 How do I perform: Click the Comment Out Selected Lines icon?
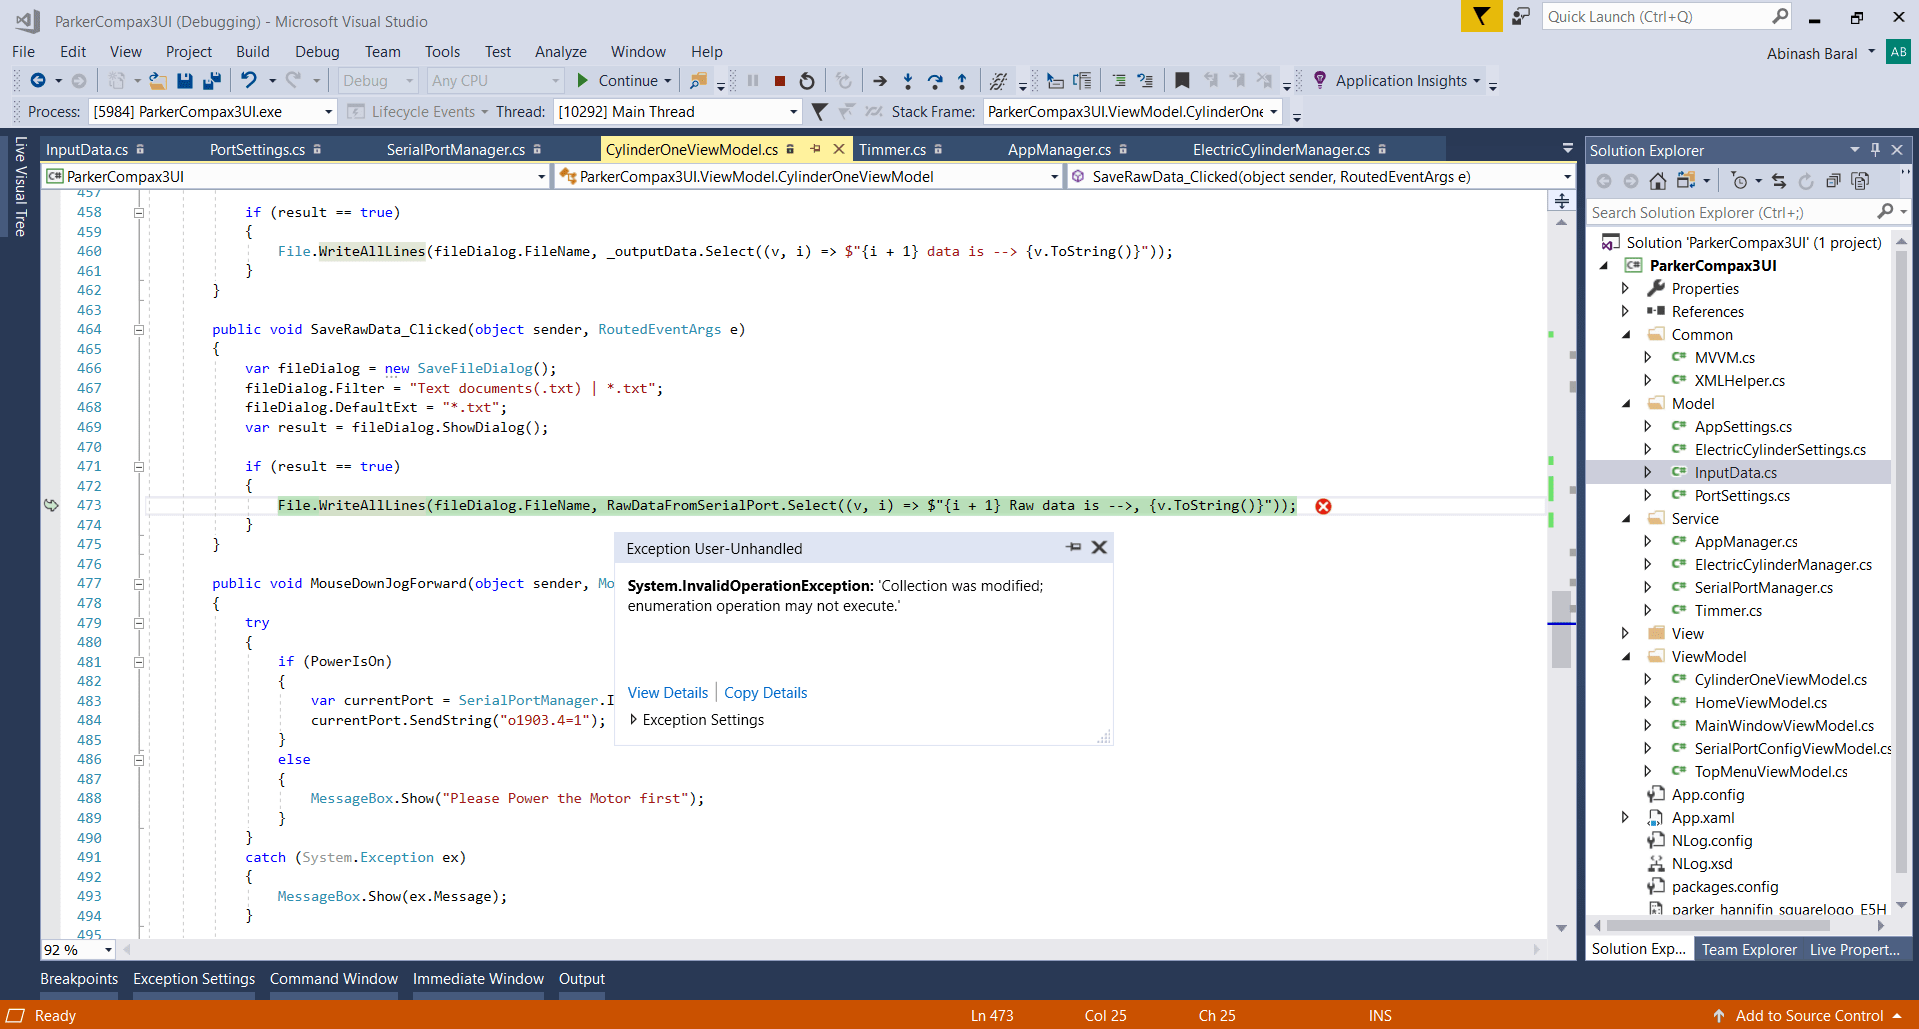pos(1119,81)
